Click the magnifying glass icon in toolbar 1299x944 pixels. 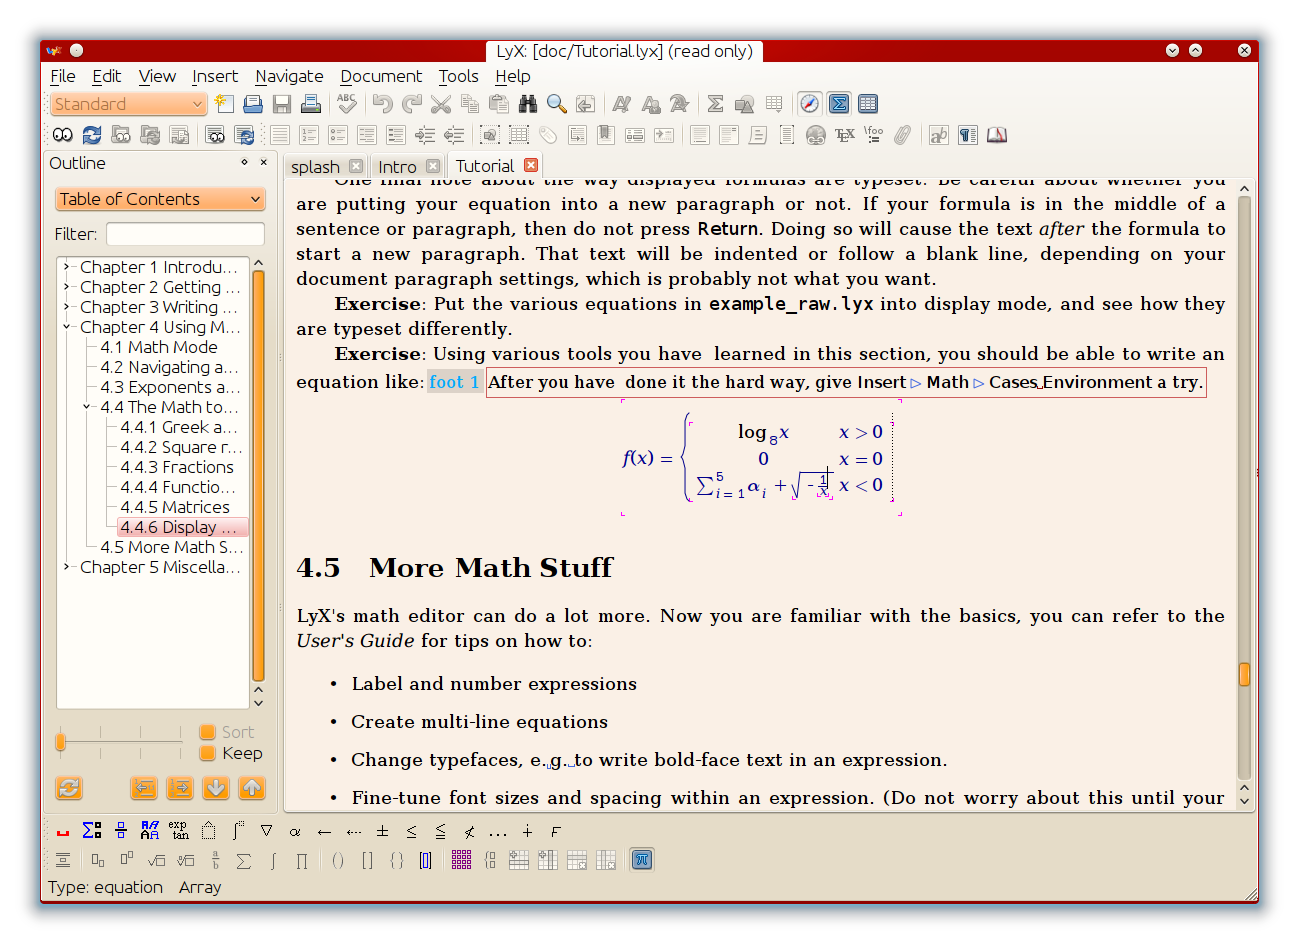[556, 103]
